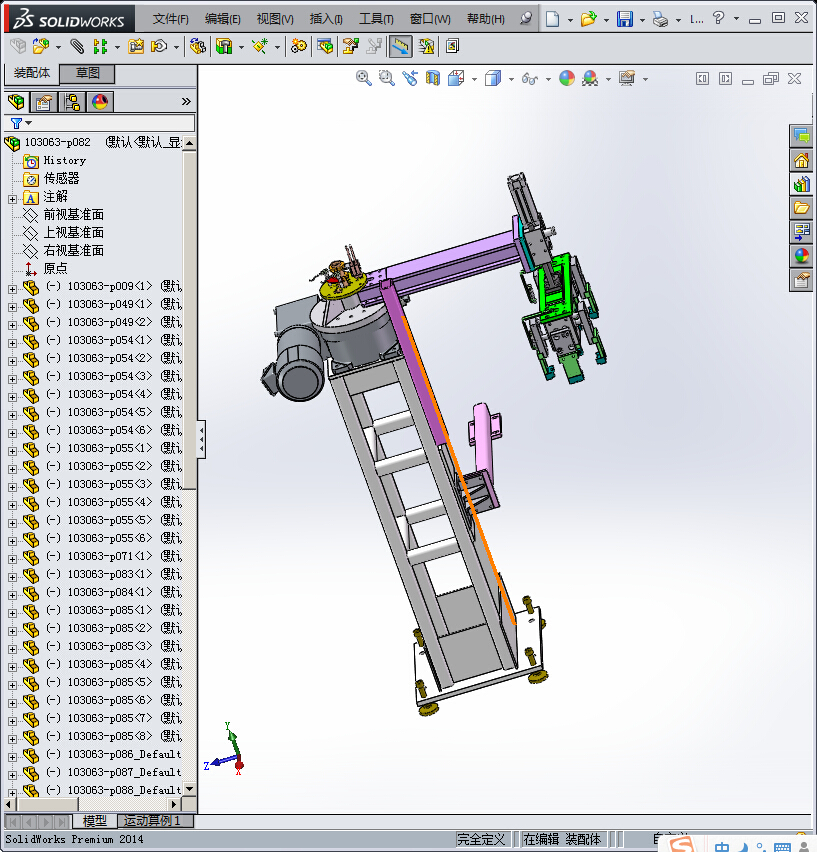
Task: Open the 视图(V) menu
Action: pos(275,19)
